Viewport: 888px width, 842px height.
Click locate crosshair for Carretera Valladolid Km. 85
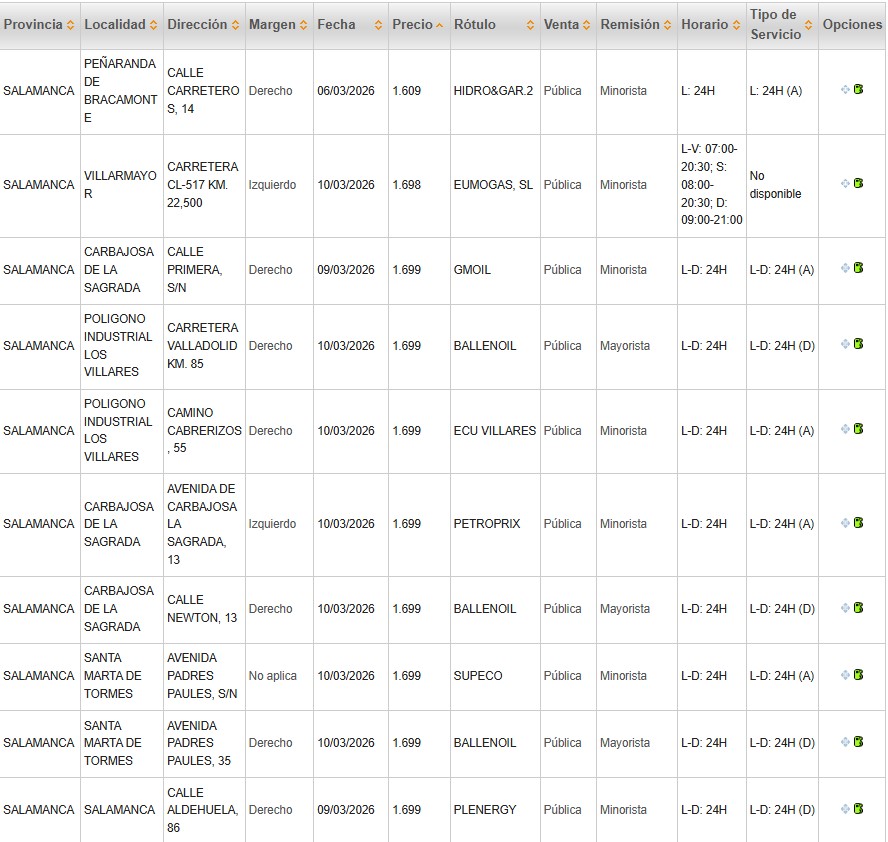click(x=846, y=345)
